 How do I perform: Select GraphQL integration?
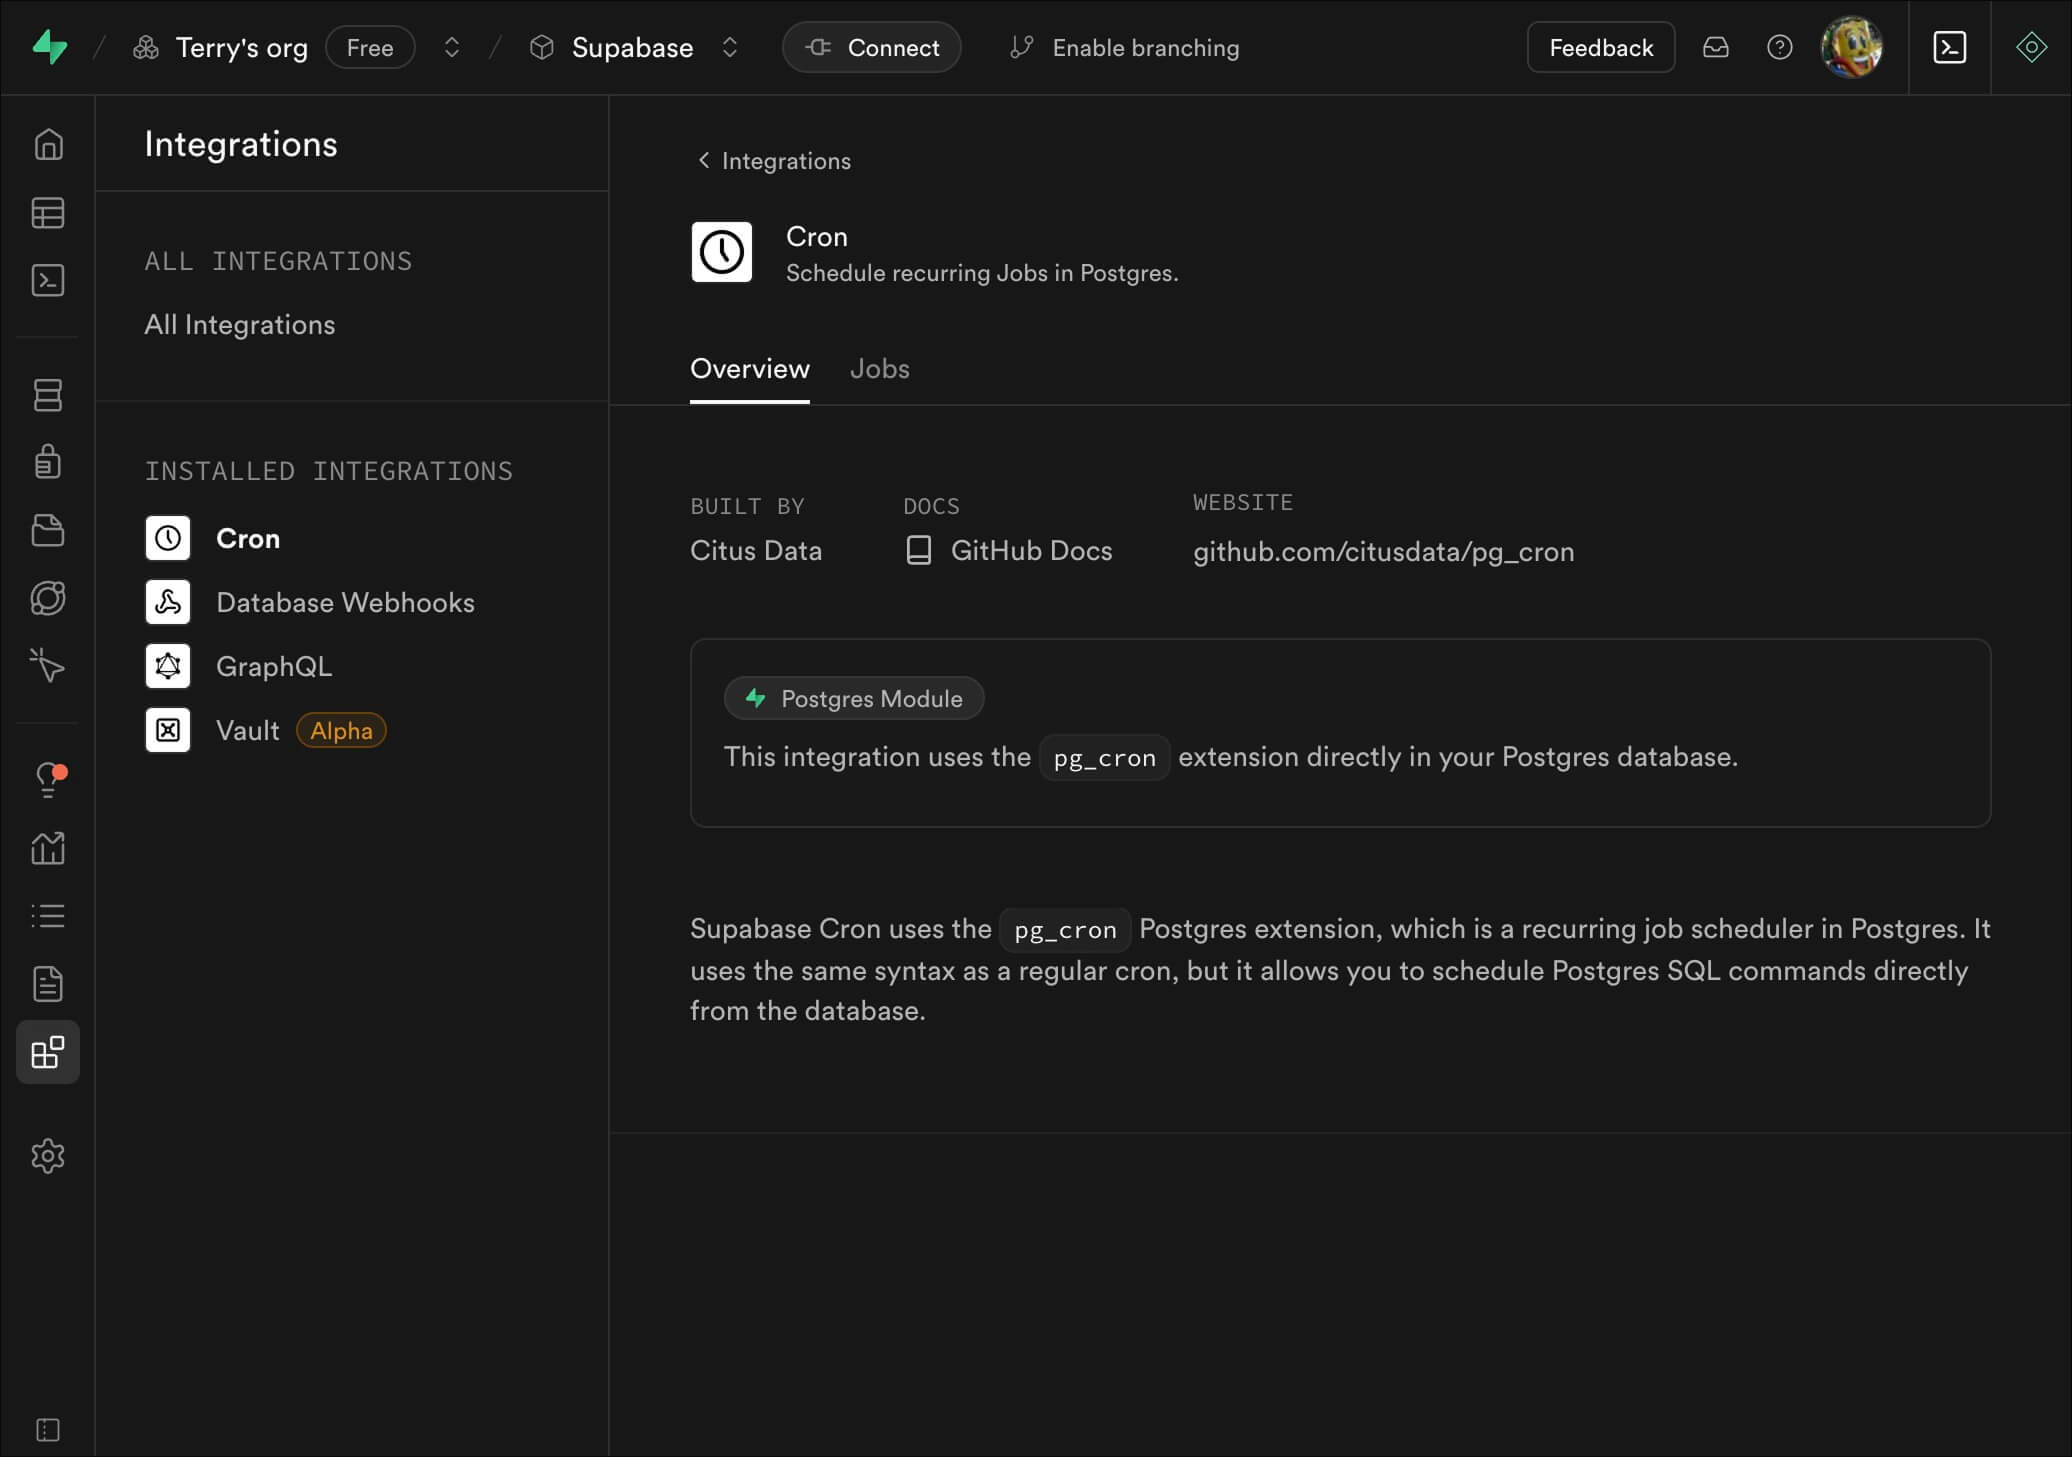point(274,666)
